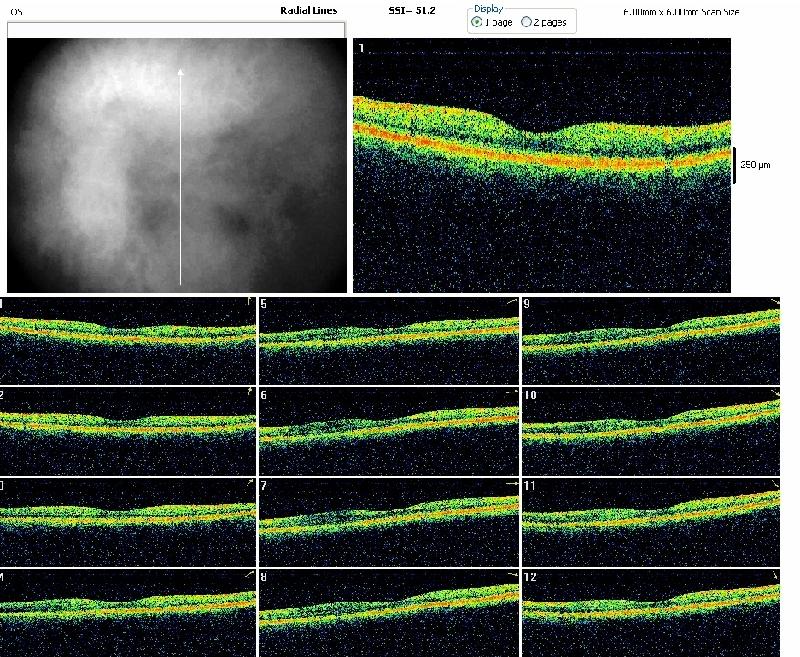Select radial scan thumbnail number 4
Viewport: 800px width, 657px height.
pos(128,612)
